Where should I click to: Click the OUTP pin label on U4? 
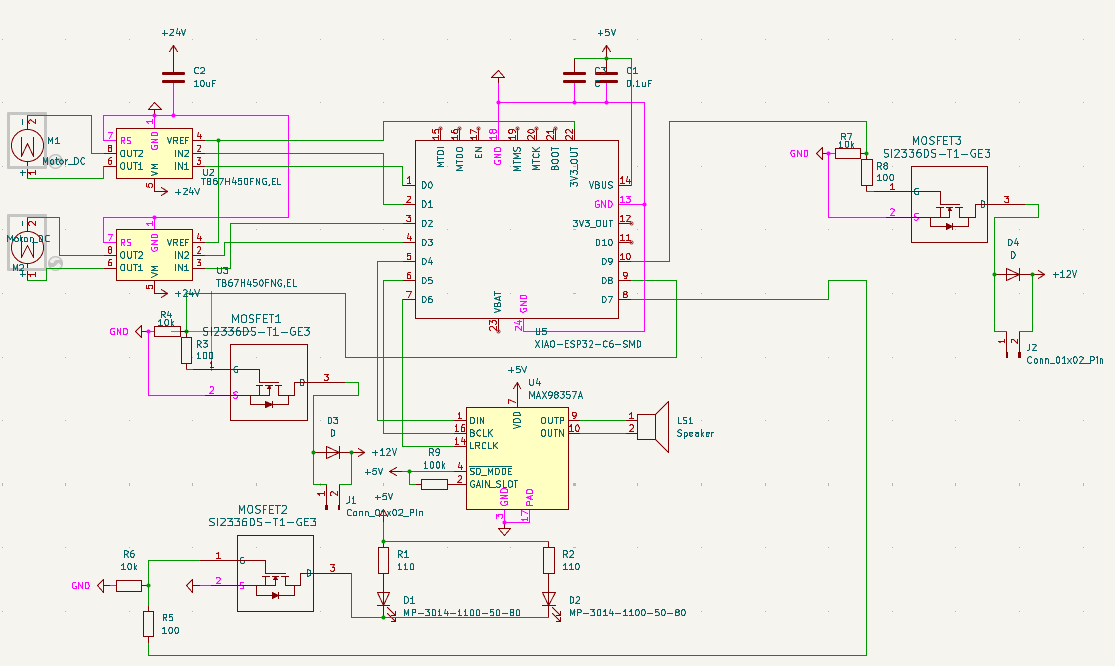click(x=553, y=420)
